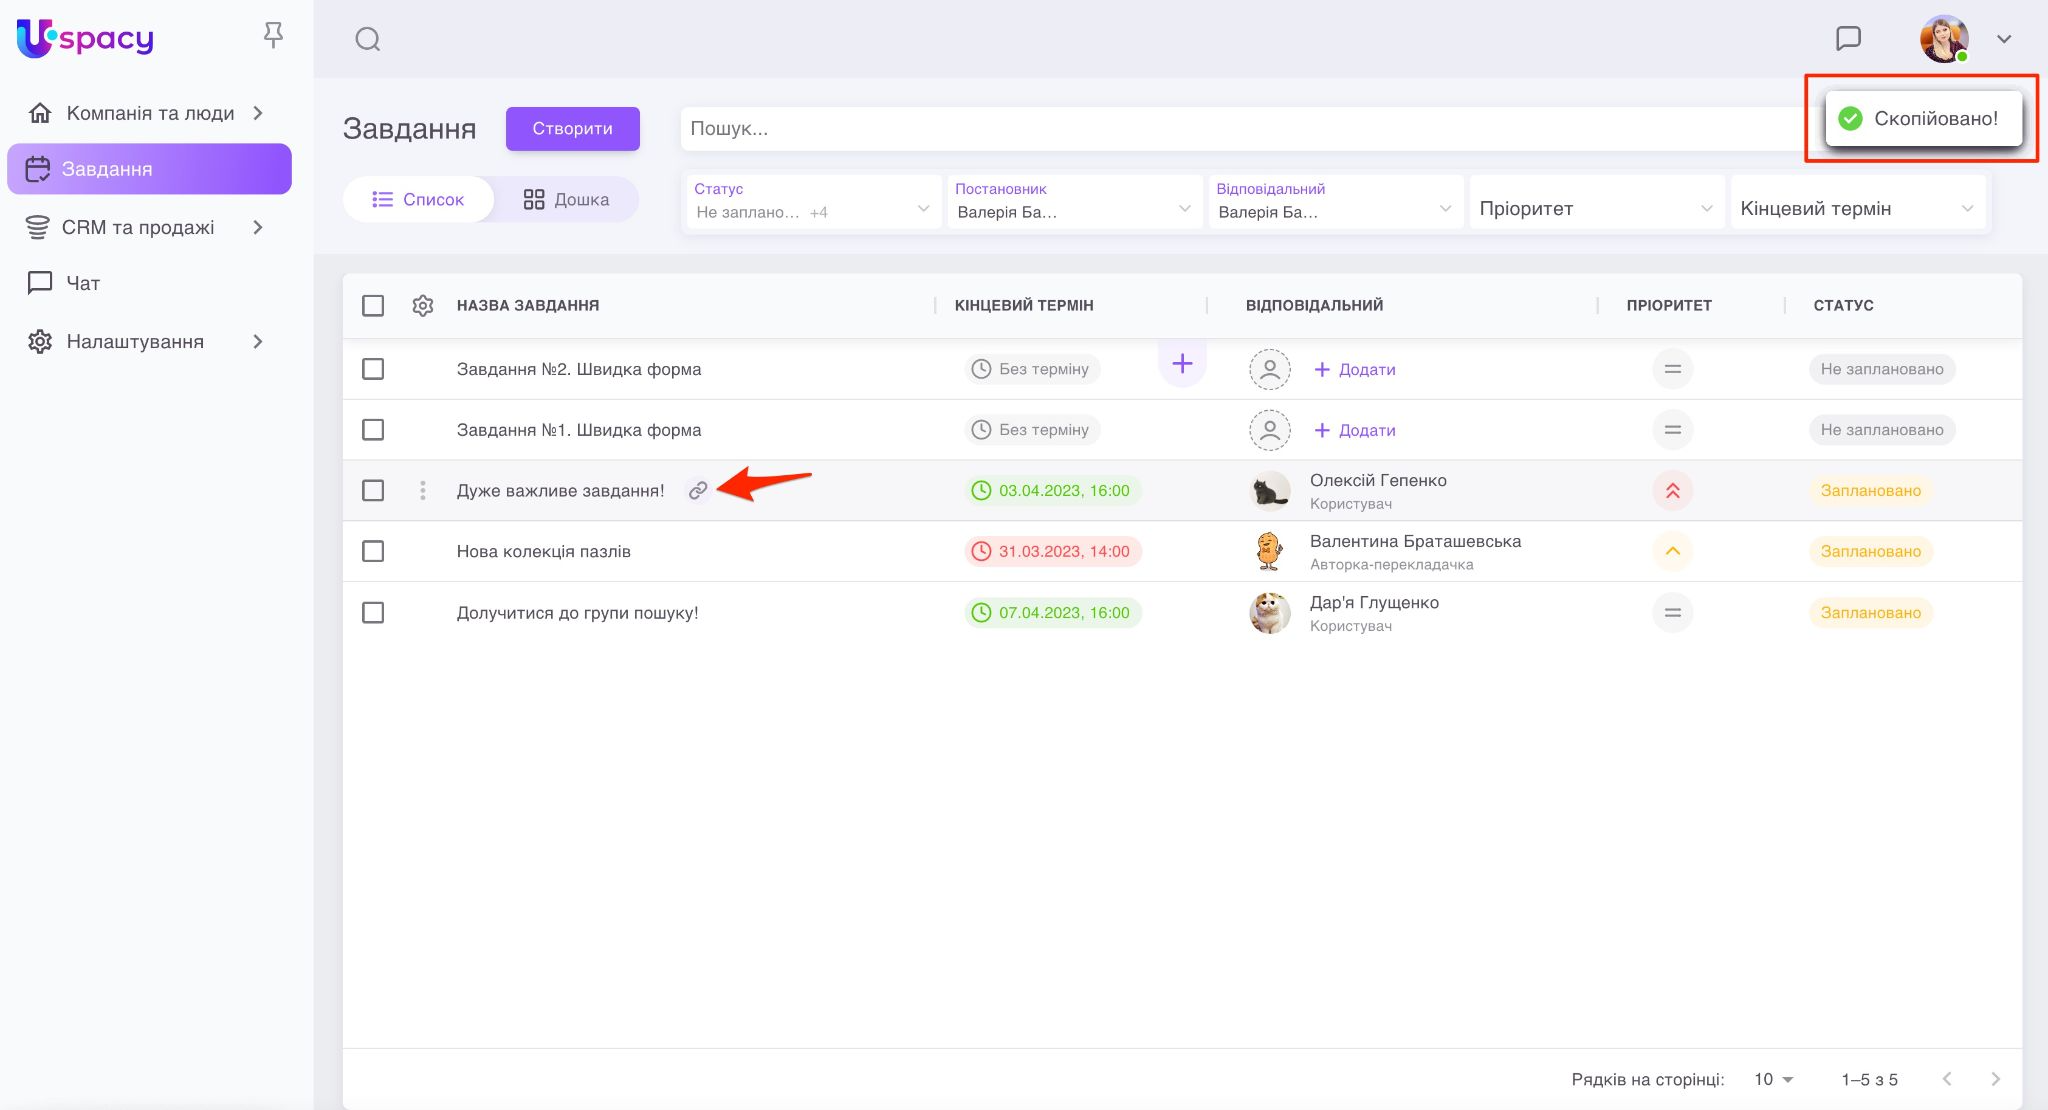Image resolution: width=2048 pixels, height=1110 pixels.
Task: Click the purple plus icon in first row
Action: point(1182,364)
